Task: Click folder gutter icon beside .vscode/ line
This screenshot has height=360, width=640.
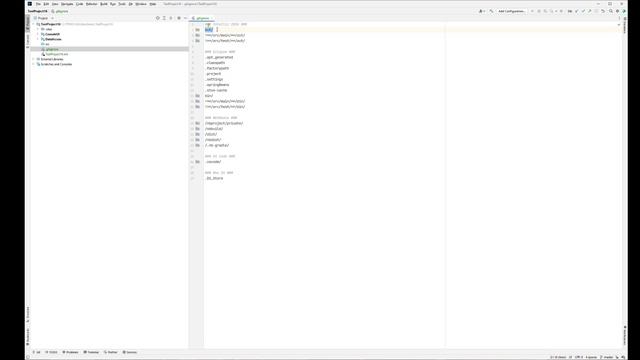Action: tap(198, 162)
